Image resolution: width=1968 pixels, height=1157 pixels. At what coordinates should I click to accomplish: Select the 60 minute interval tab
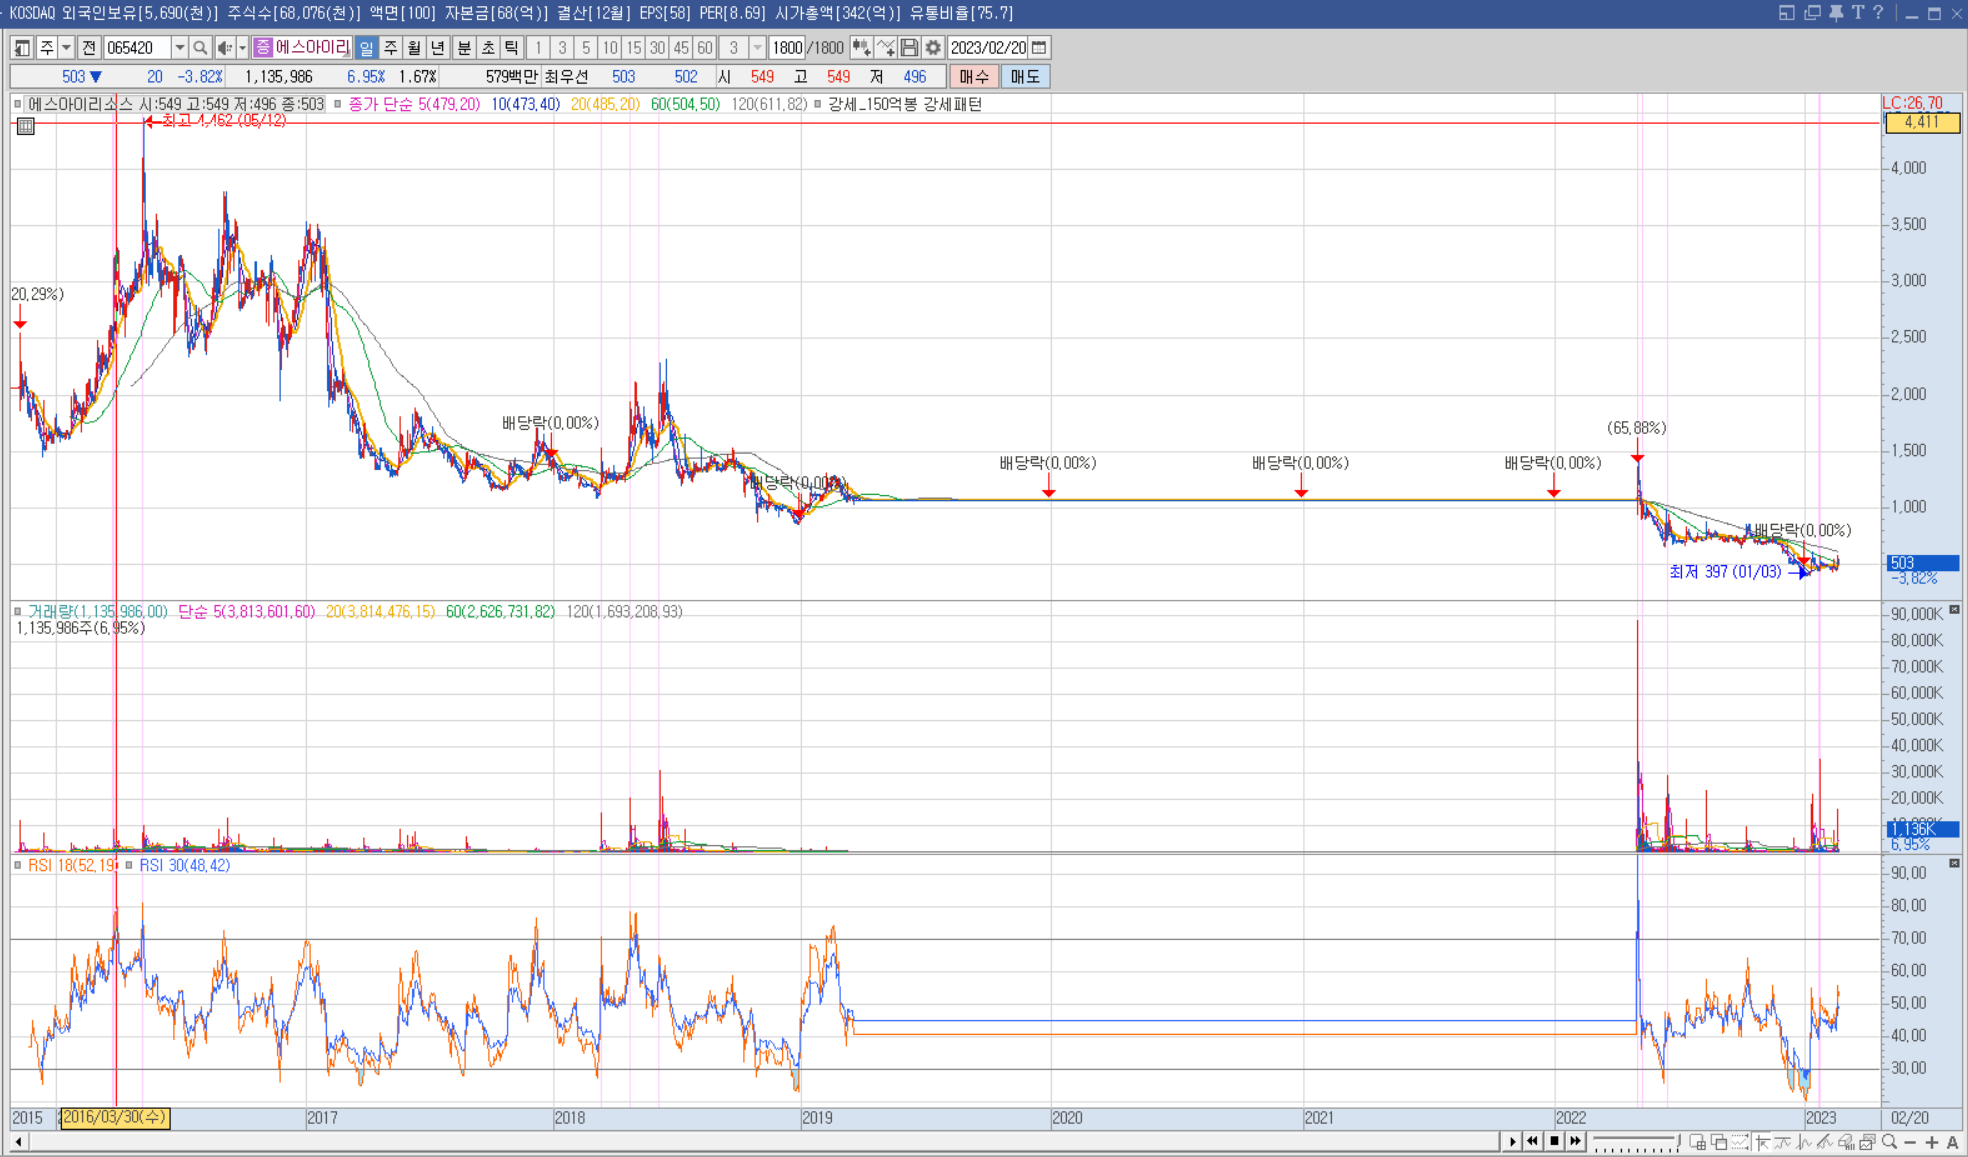coord(705,48)
